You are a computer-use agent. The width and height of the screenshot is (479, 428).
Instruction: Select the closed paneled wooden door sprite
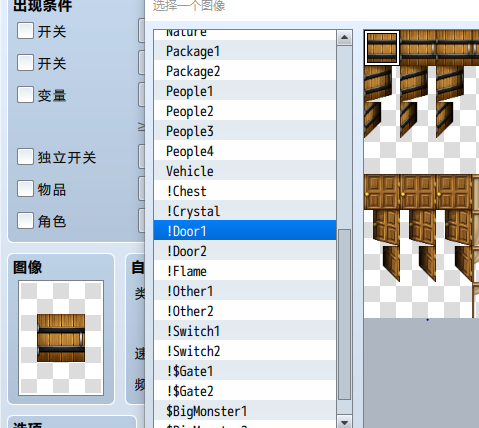pos(382,192)
